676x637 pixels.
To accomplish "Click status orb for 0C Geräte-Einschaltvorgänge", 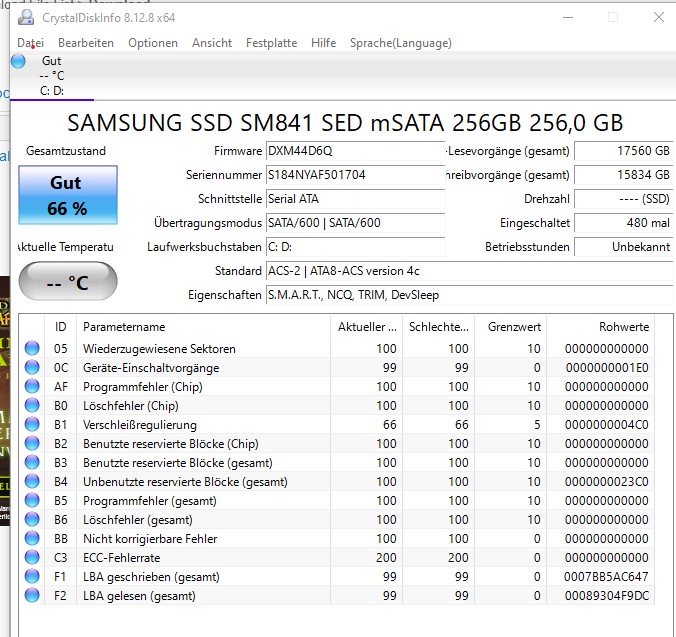I will (32, 367).
